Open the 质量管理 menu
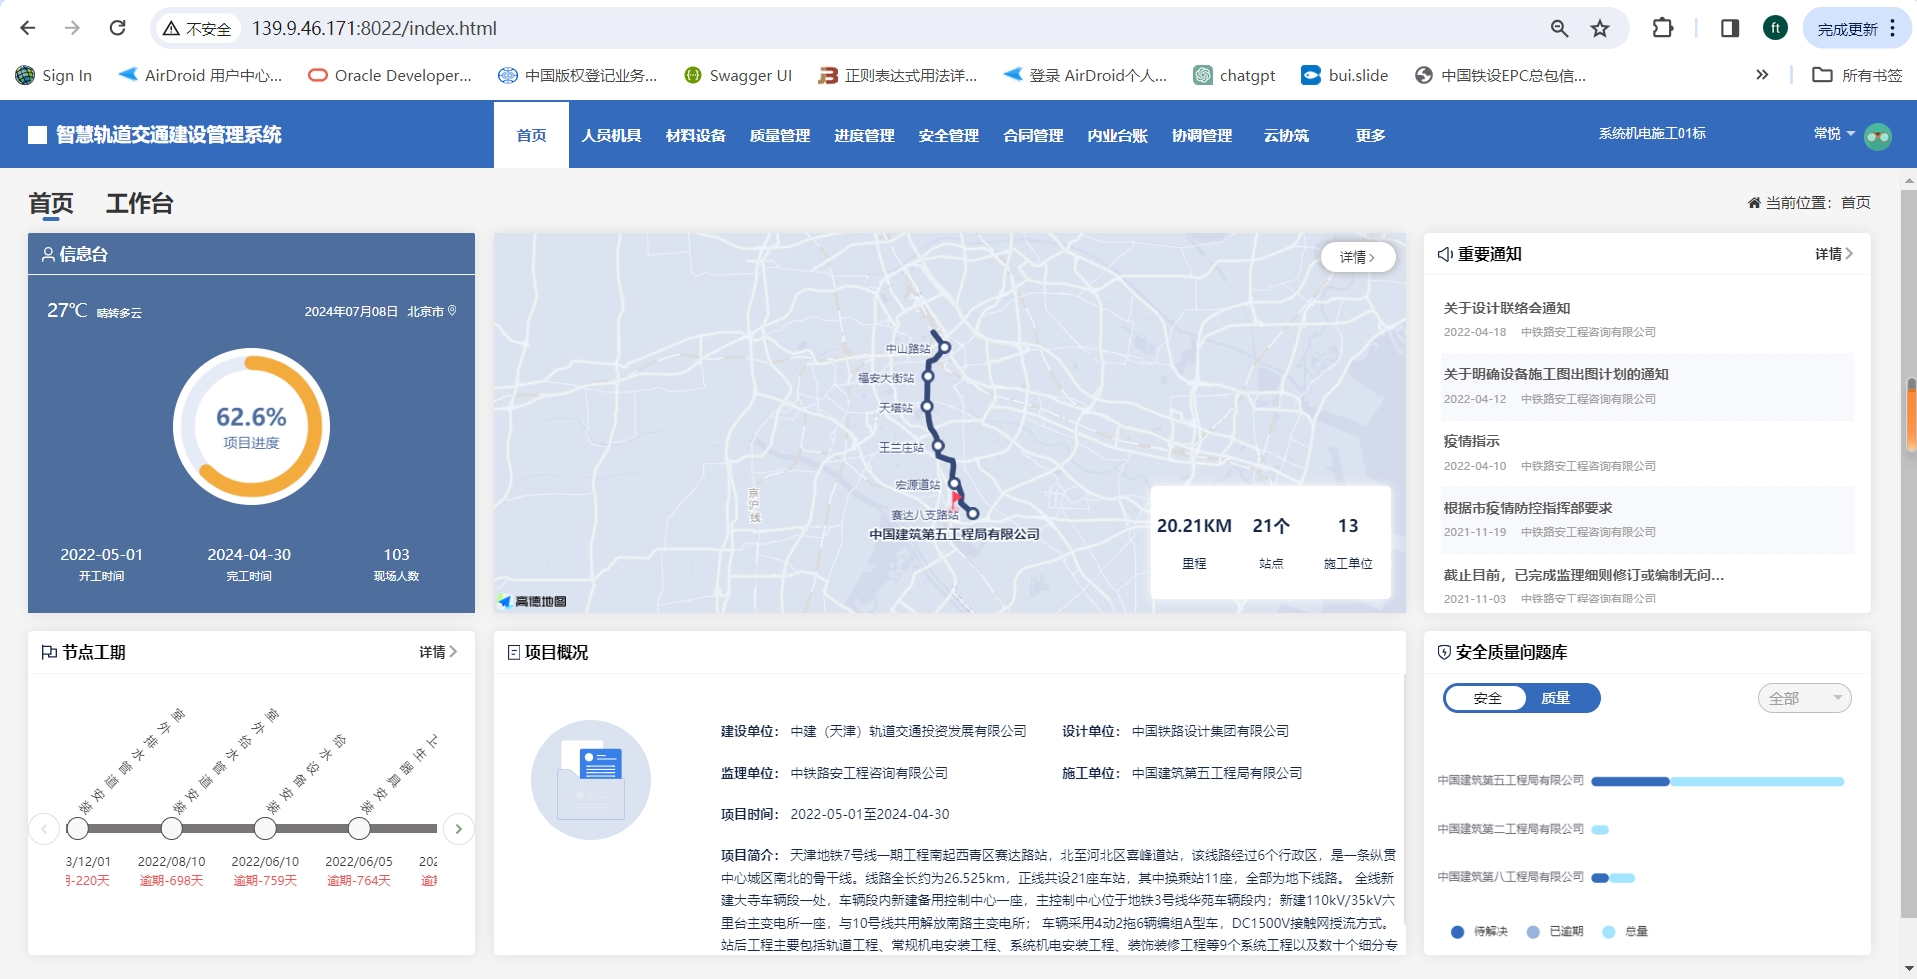 (x=780, y=135)
